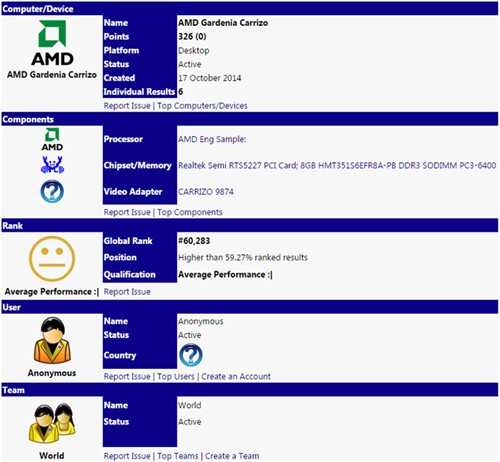Click the blue Realtek crab chipset icon
The height and width of the screenshot is (462, 500).
pos(52,165)
